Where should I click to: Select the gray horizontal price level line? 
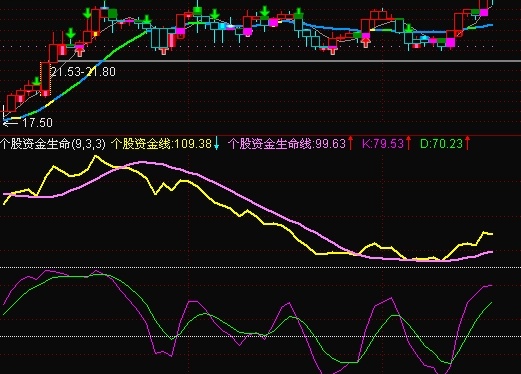tap(289, 61)
